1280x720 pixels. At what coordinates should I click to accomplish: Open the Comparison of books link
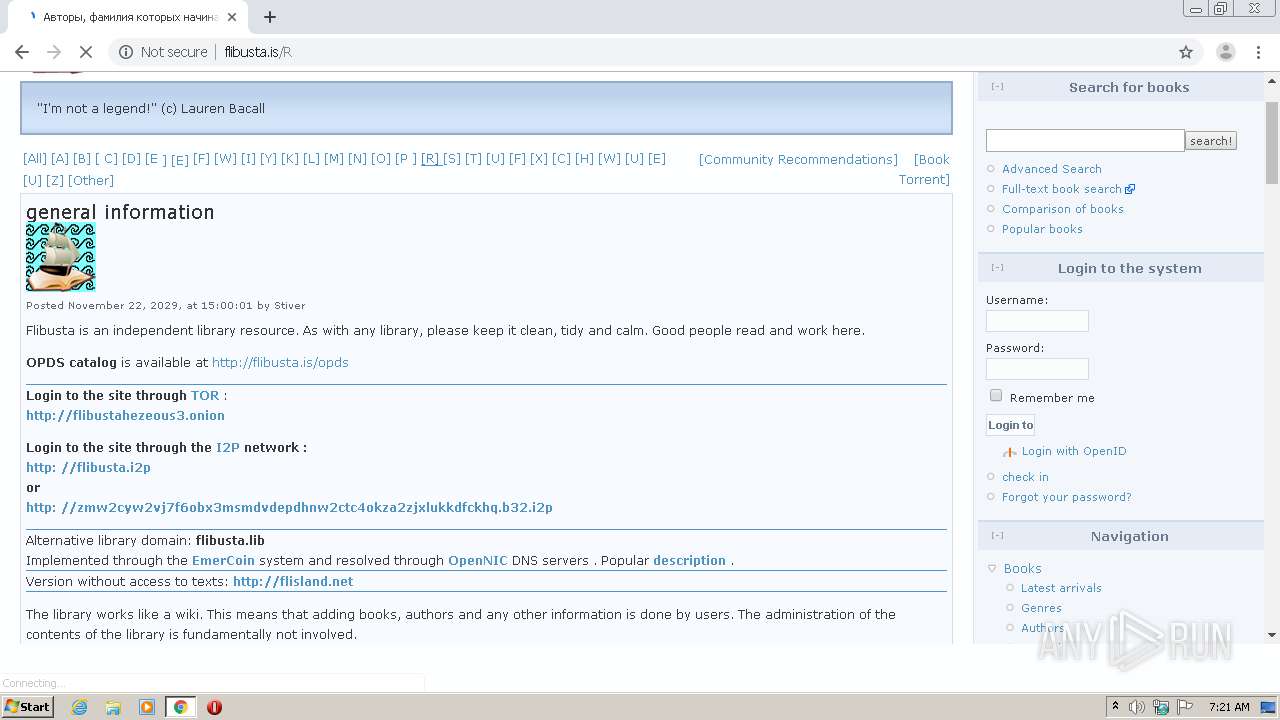pyautogui.click(x=1063, y=209)
